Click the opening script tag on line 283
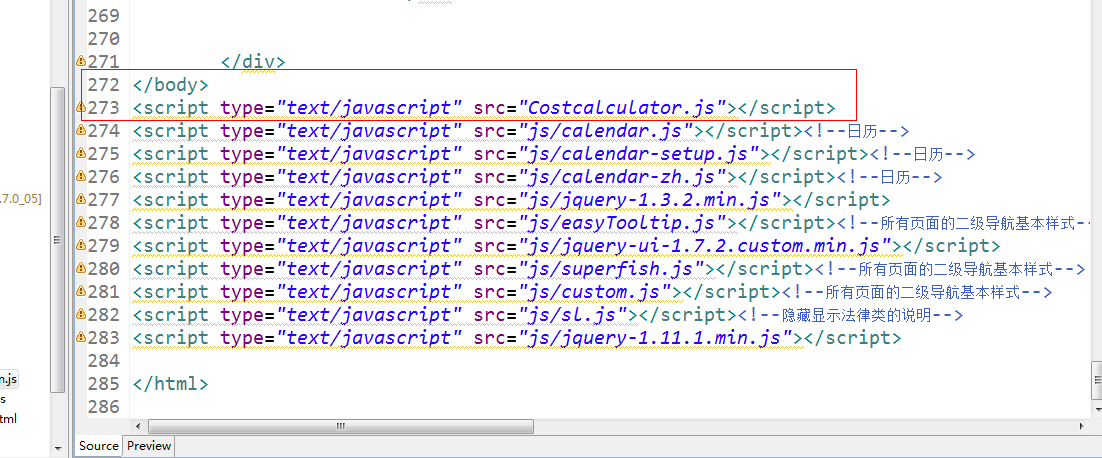Viewport: 1102px width, 458px height. pyautogui.click(x=170, y=339)
